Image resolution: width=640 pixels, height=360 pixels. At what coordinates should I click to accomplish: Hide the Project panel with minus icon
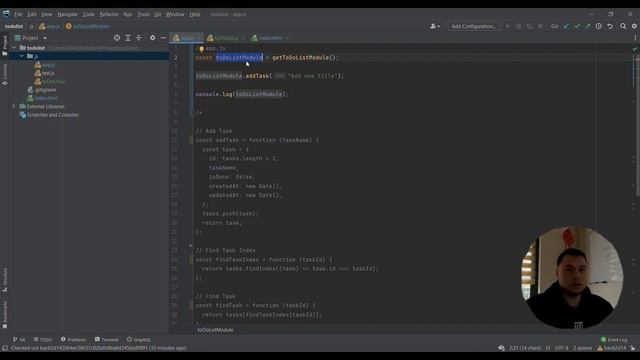163,38
